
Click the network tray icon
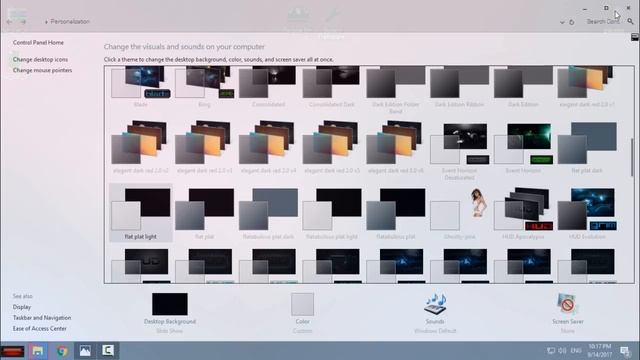(x=551, y=351)
